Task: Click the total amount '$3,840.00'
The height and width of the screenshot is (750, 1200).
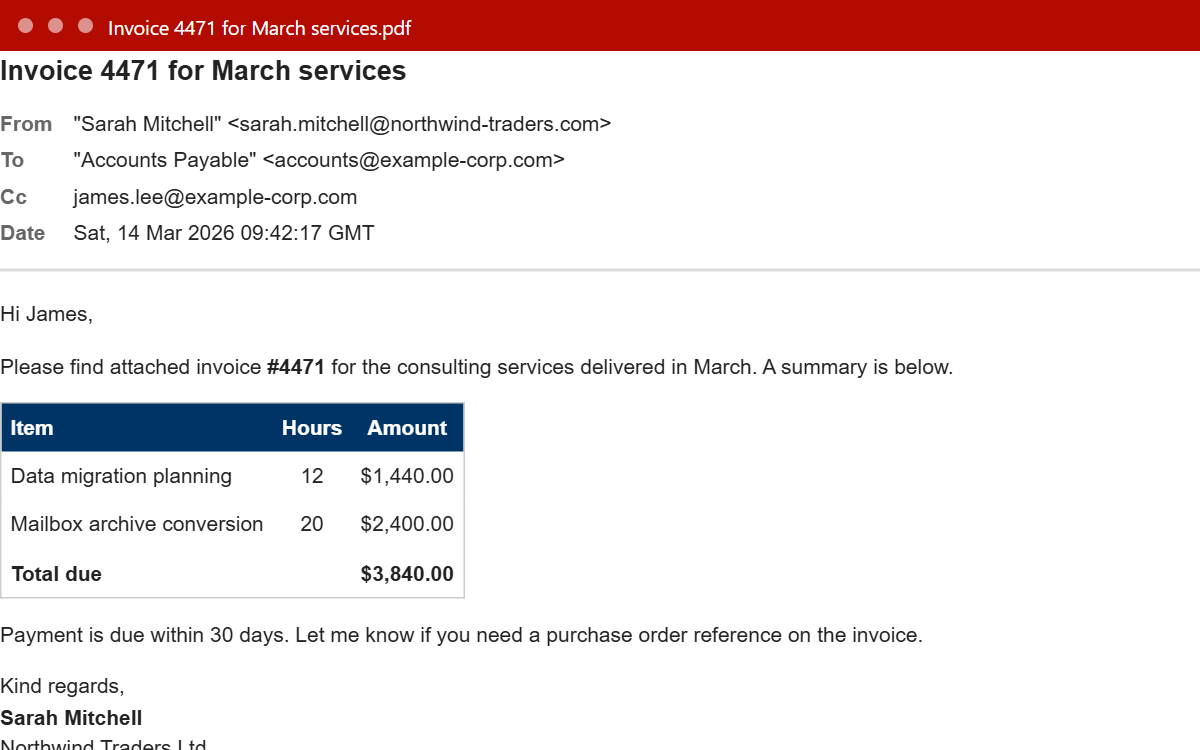Action: click(x=407, y=574)
